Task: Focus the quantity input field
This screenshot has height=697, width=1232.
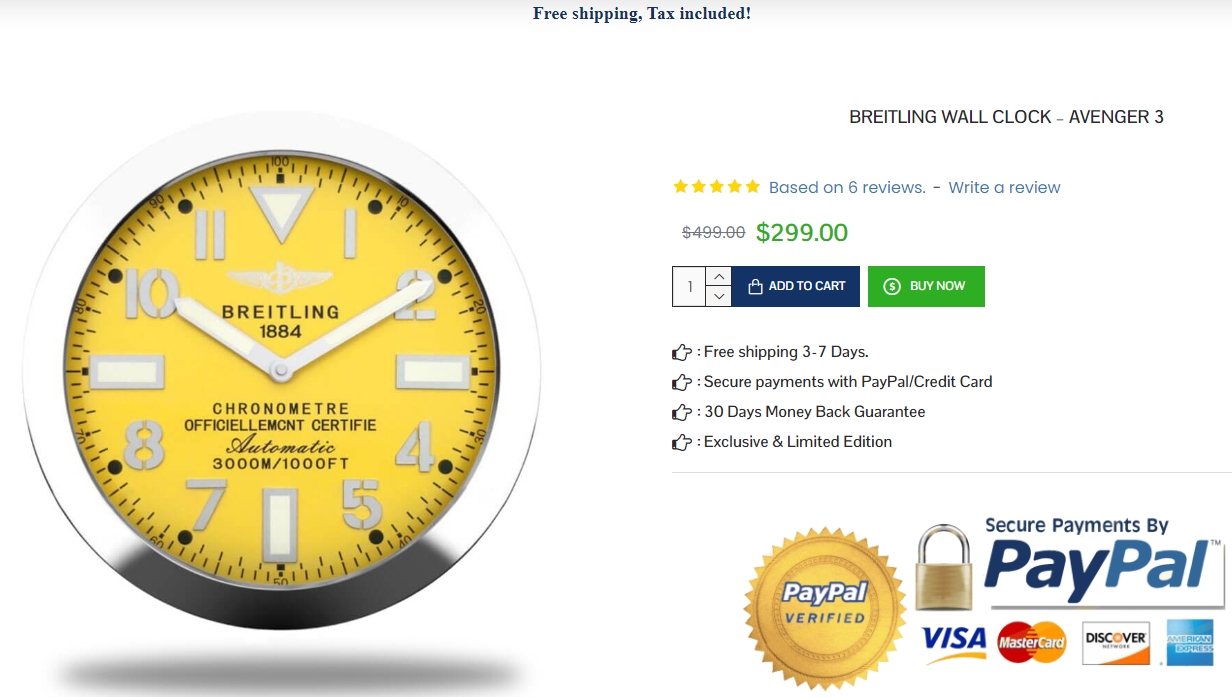Action: (689, 286)
